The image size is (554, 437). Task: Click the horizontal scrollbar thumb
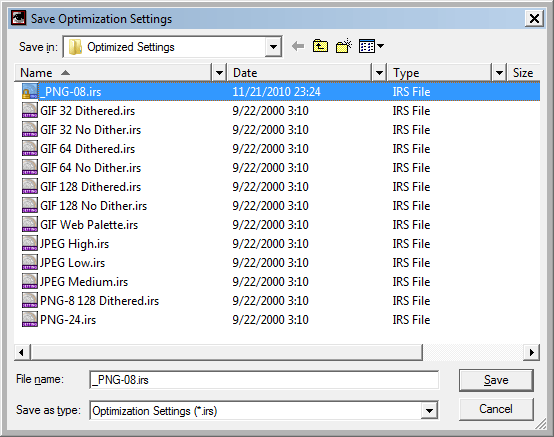226,352
